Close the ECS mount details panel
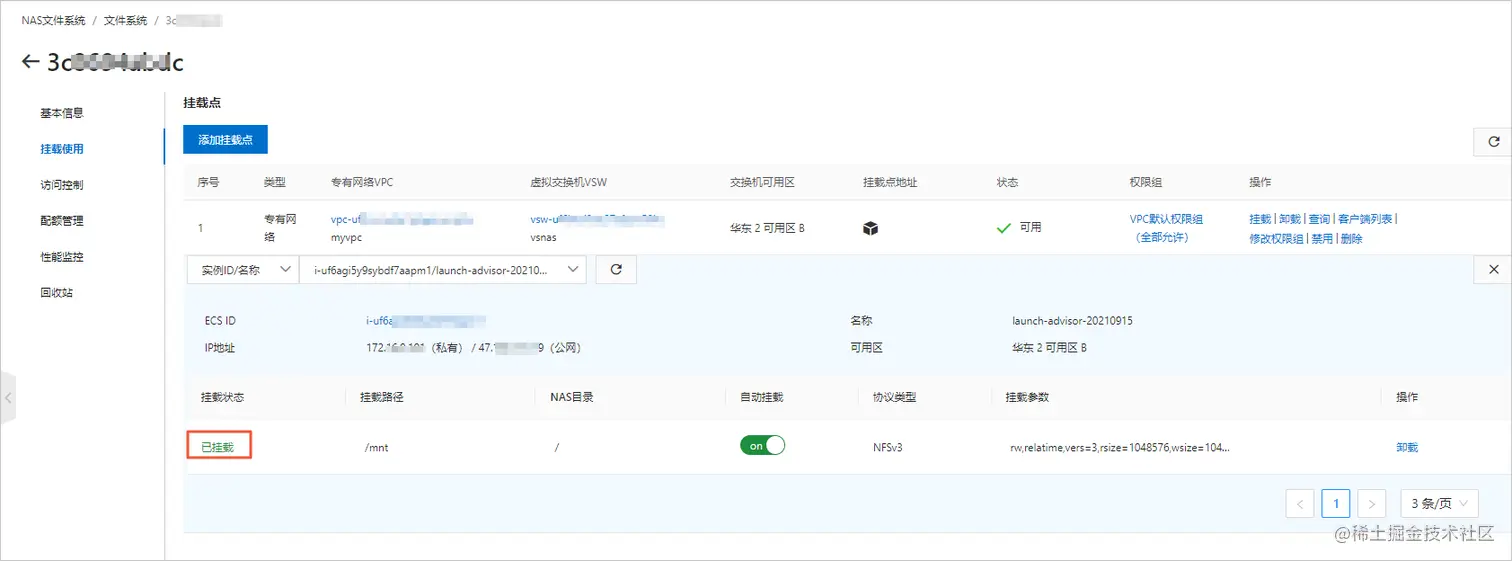The width and height of the screenshot is (1512, 561). coord(1493,269)
